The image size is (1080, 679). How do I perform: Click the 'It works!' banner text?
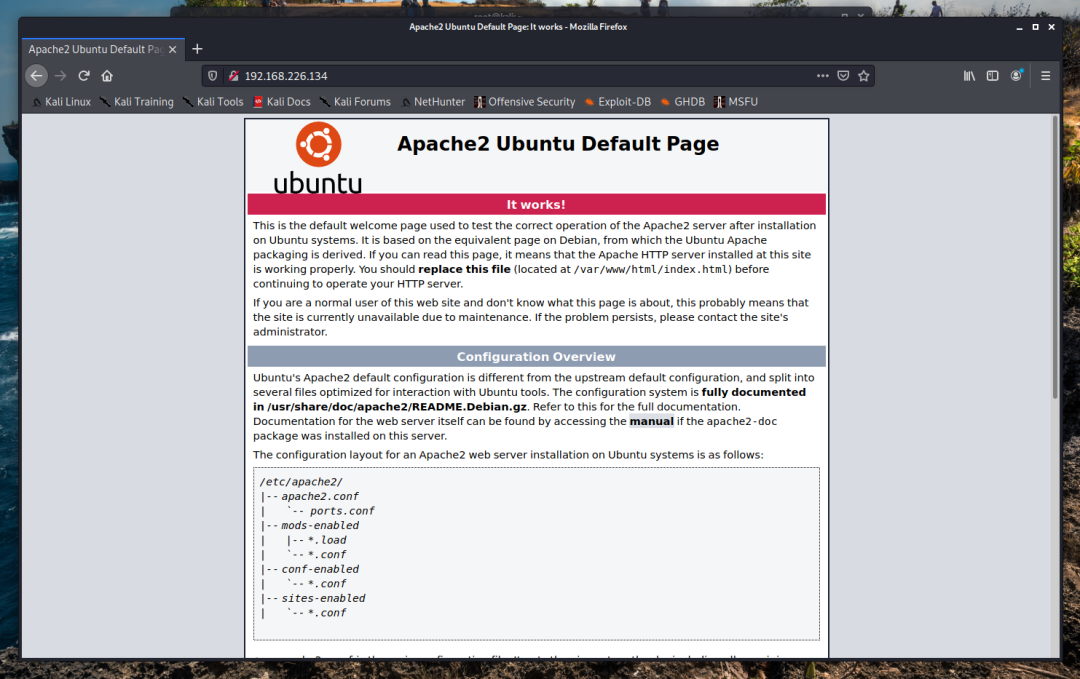tap(536, 205)
